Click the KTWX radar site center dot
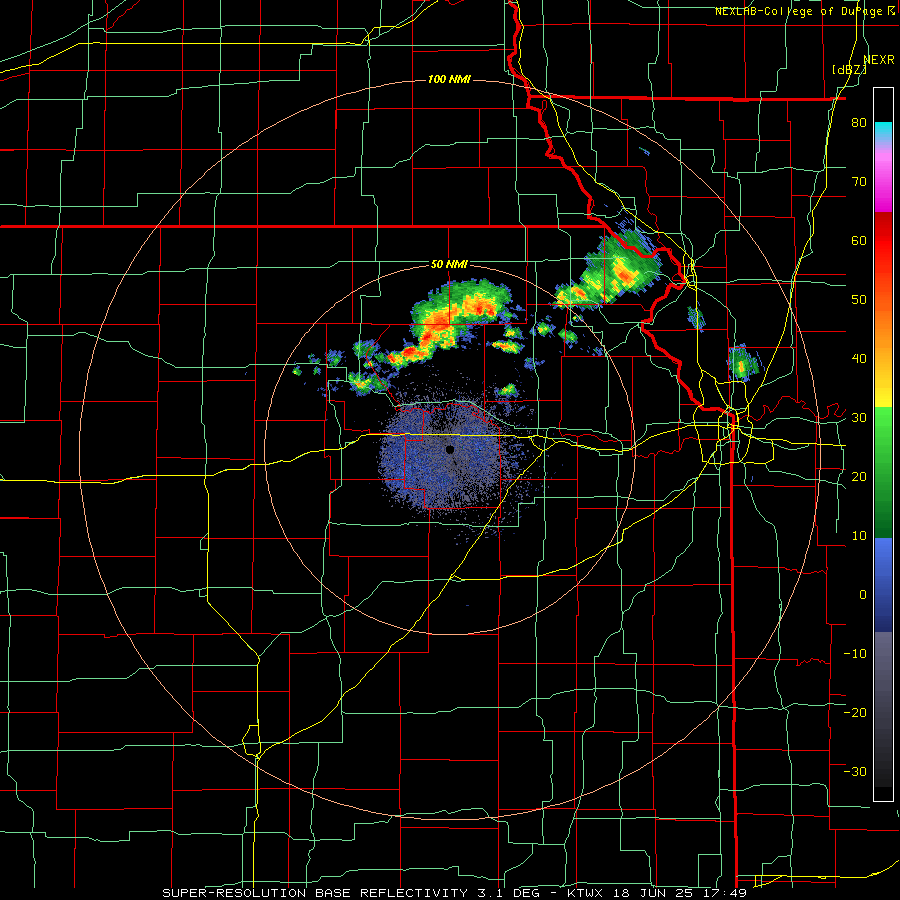 (450, 449)
